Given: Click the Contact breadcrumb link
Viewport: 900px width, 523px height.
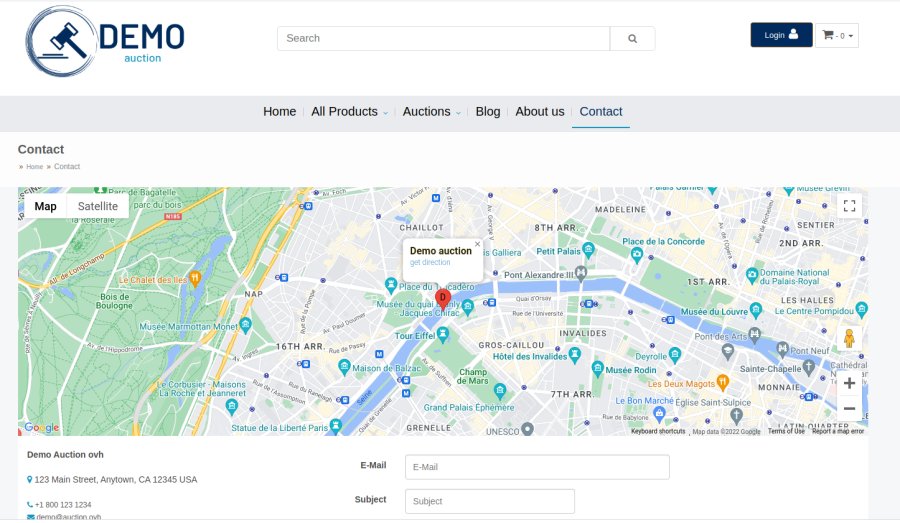Looking at the screenshot, I should click(67, 166).
